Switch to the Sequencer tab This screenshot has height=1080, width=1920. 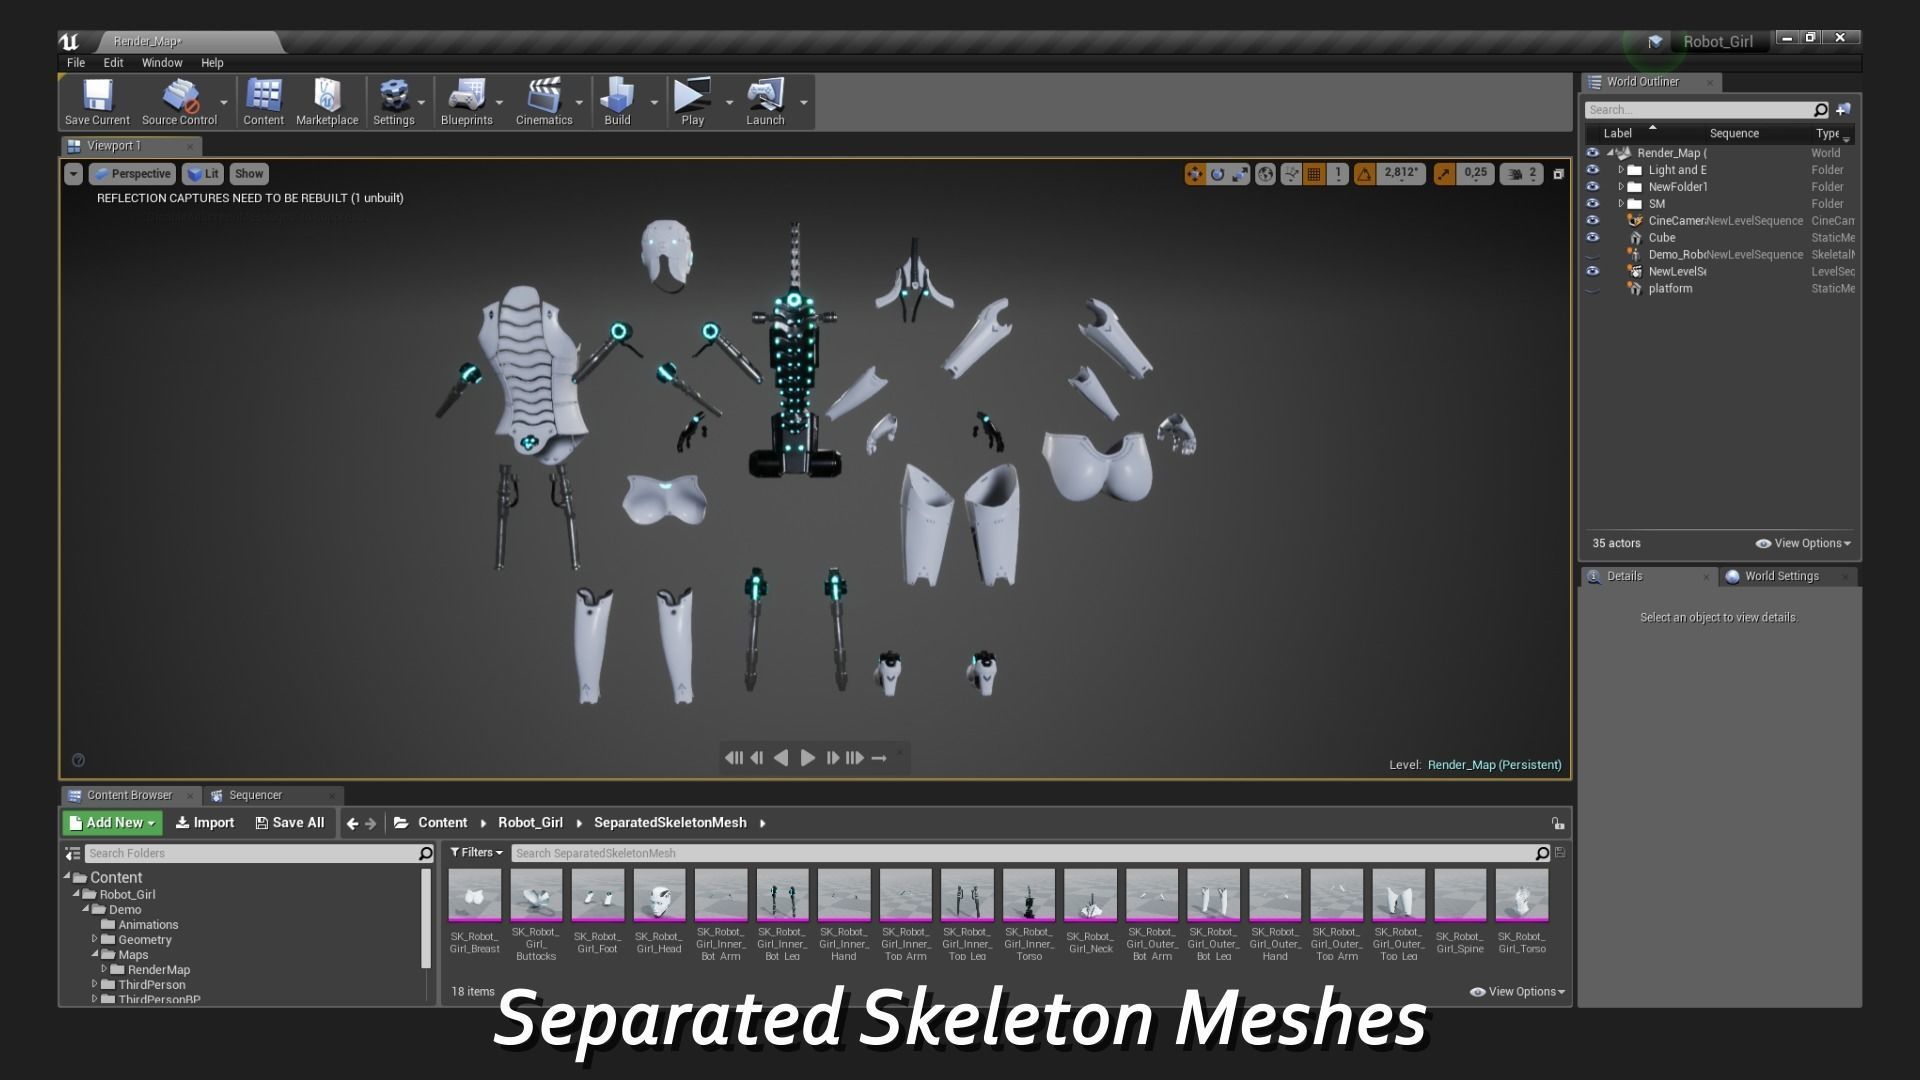255,795
